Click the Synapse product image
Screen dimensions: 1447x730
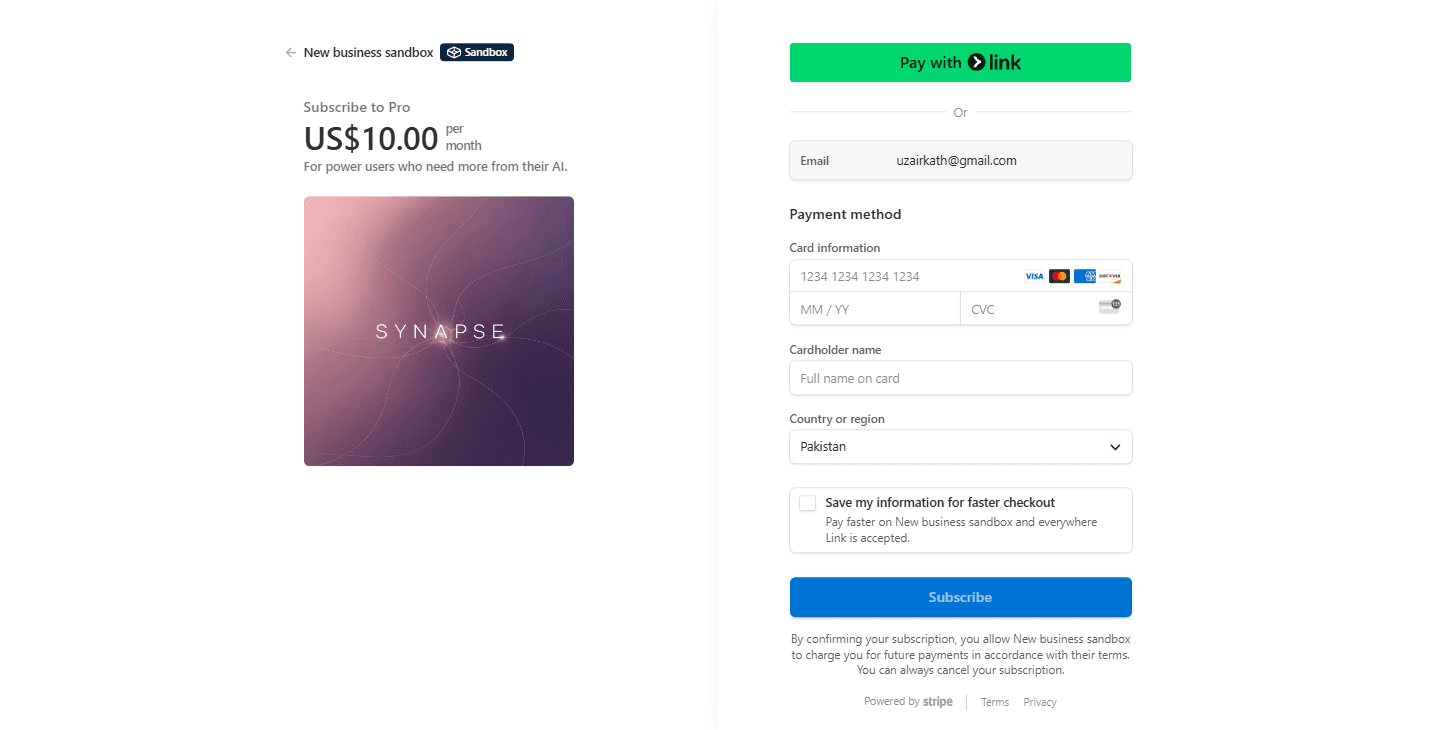coord(439,331)
